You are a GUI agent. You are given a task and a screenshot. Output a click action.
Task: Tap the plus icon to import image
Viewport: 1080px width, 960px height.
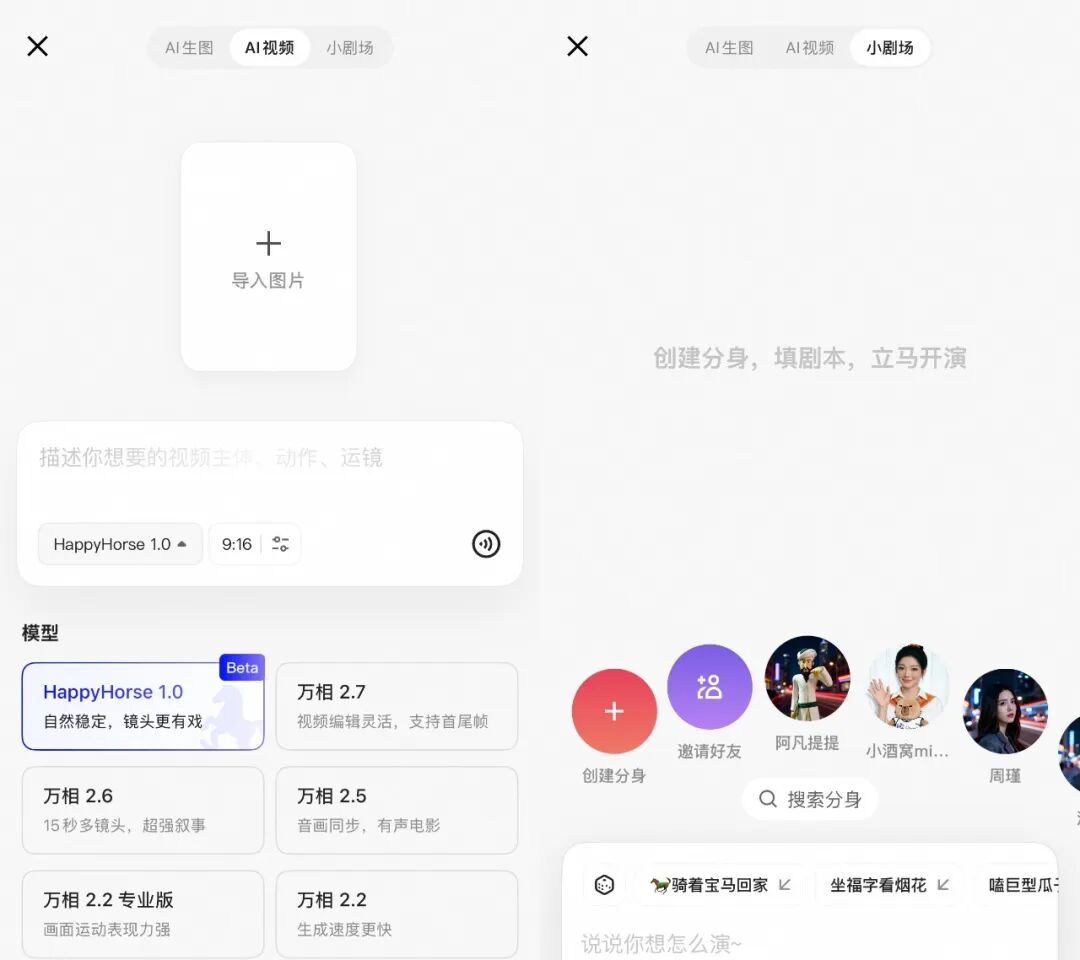268,244
